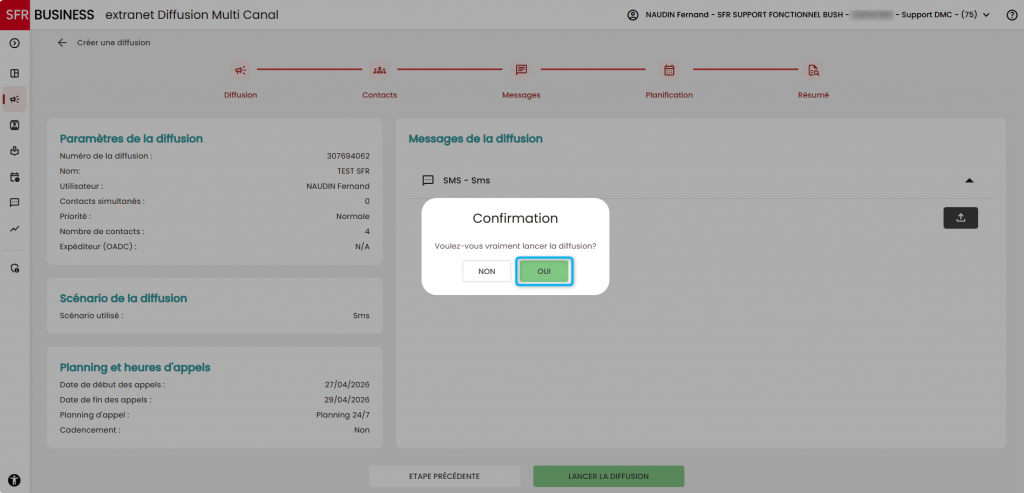This screenshot has width=1024, height=493.
Task: Click the name value TEST SFR
Action: coord(353,171)
